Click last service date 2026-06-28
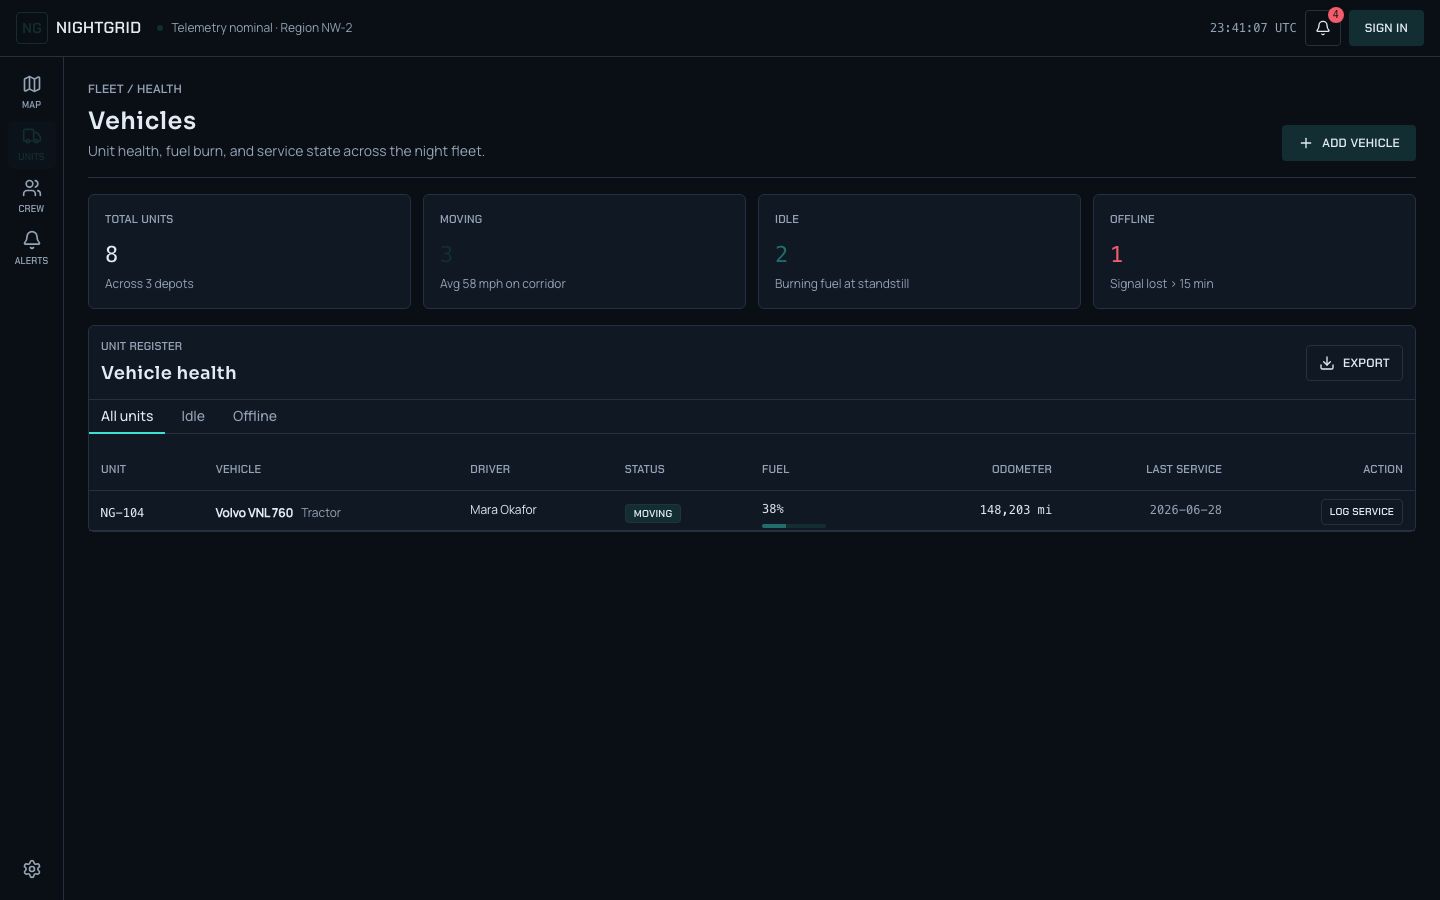 (1185, 510)
